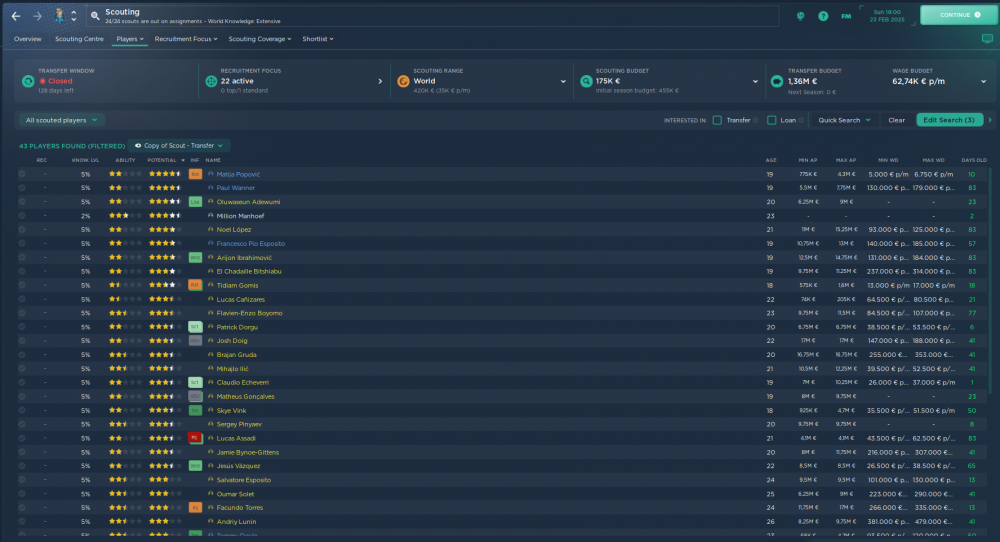Open the Copy of Scout - Transfer view dropdown
The image size is (1000, 542).
(x=179, y=145)
